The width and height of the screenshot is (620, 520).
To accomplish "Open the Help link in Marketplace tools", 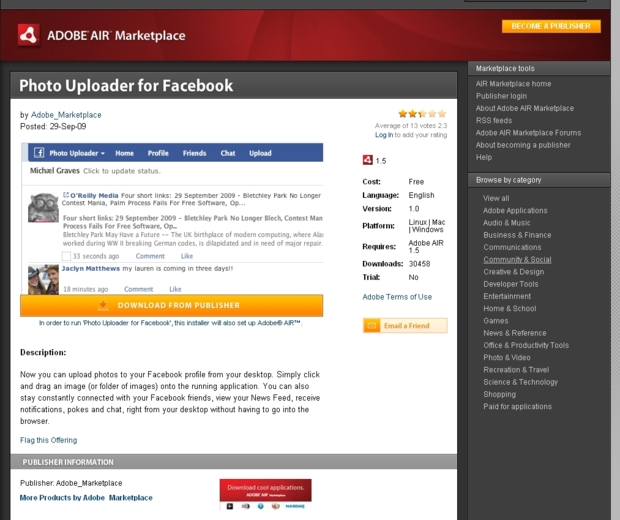I will click(x=484, y=157).
